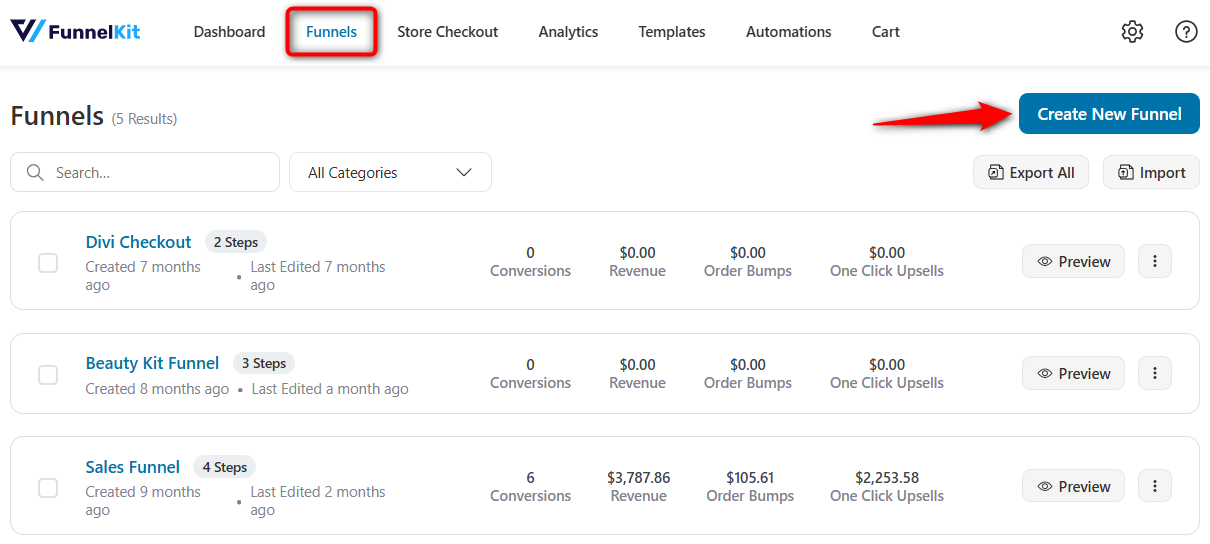
Task: Select the Divi Checkout checkbox
Action: click(48, 263)
